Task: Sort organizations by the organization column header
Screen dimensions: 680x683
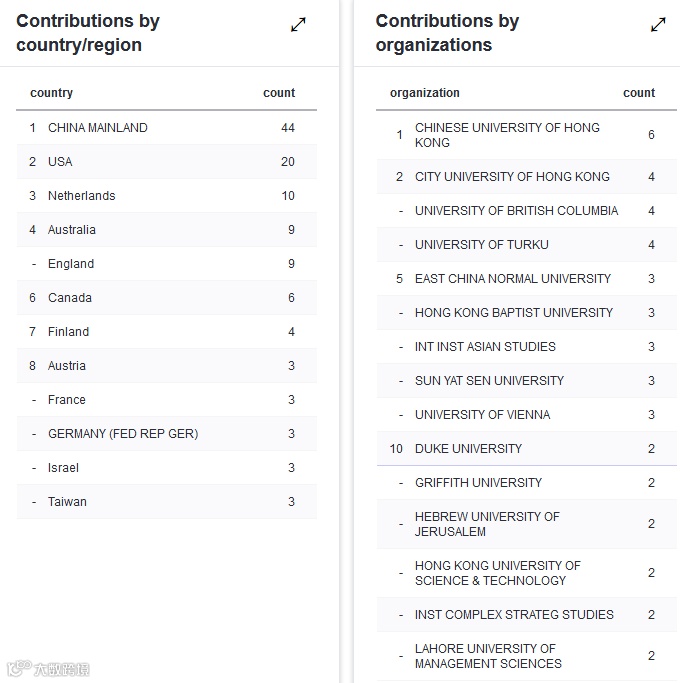Action: [x=425, y=93]
